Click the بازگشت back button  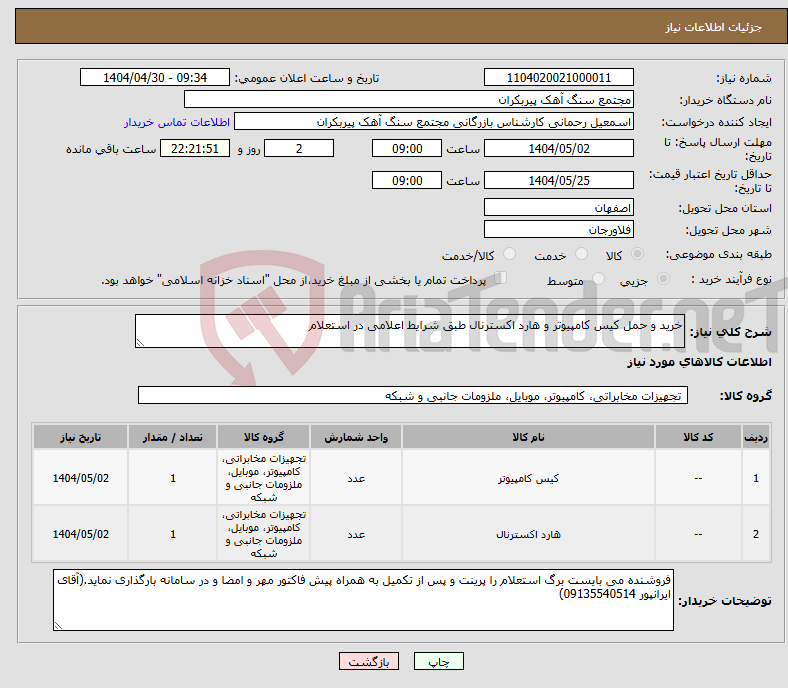coord(369,661)
